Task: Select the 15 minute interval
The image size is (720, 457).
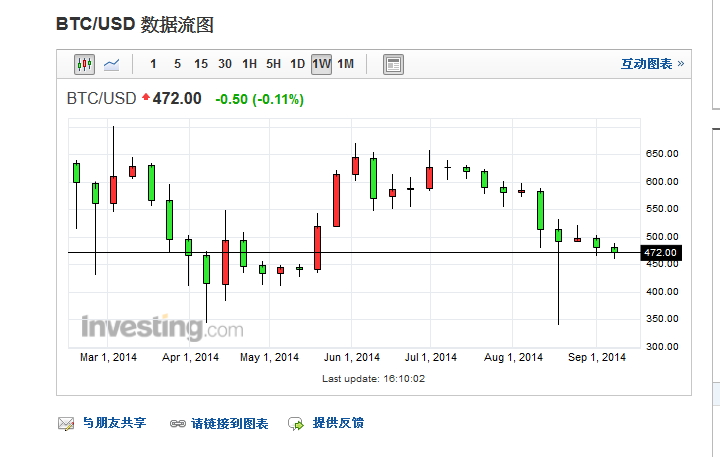Action: coord(201,64)
